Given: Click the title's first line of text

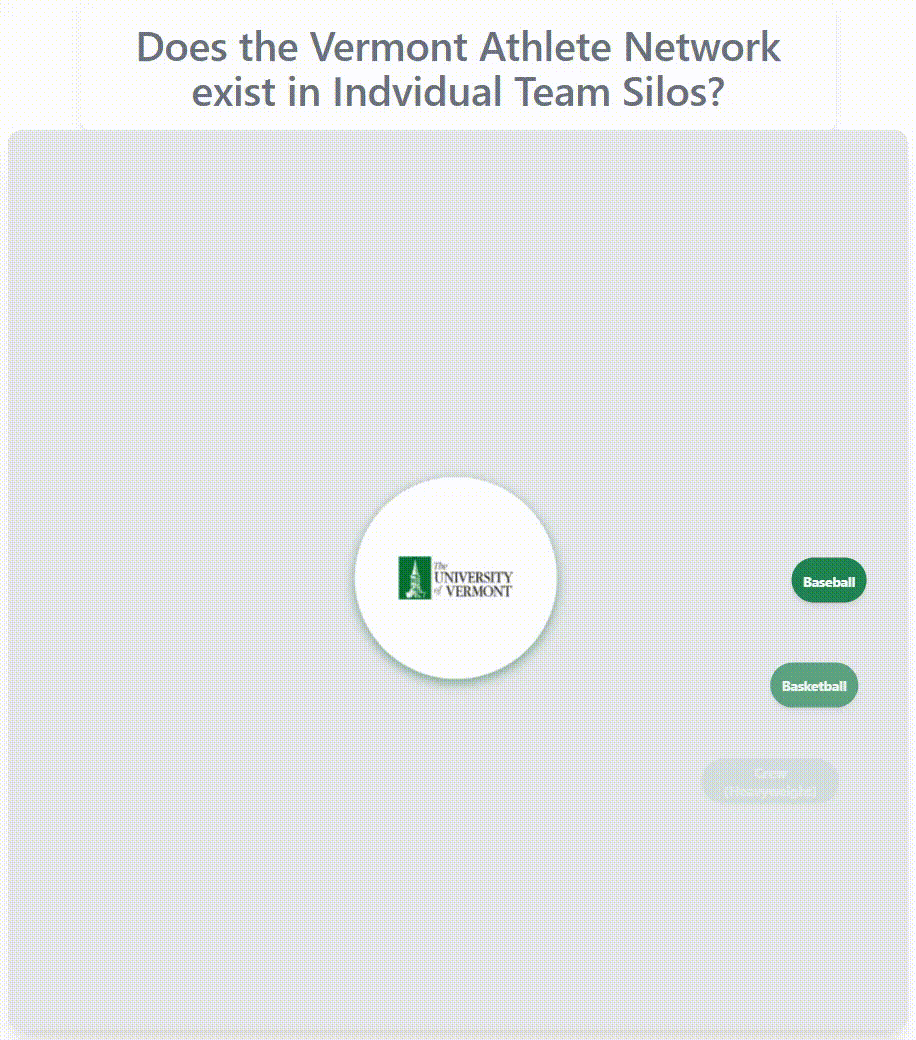Looking at the screenshot, I should (458, 47).
